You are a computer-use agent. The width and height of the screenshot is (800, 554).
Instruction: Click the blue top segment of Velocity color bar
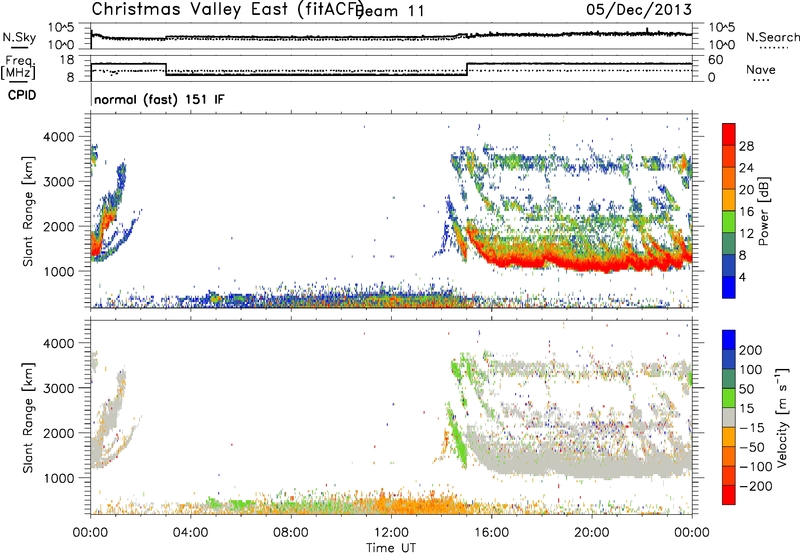click(729, 340)
